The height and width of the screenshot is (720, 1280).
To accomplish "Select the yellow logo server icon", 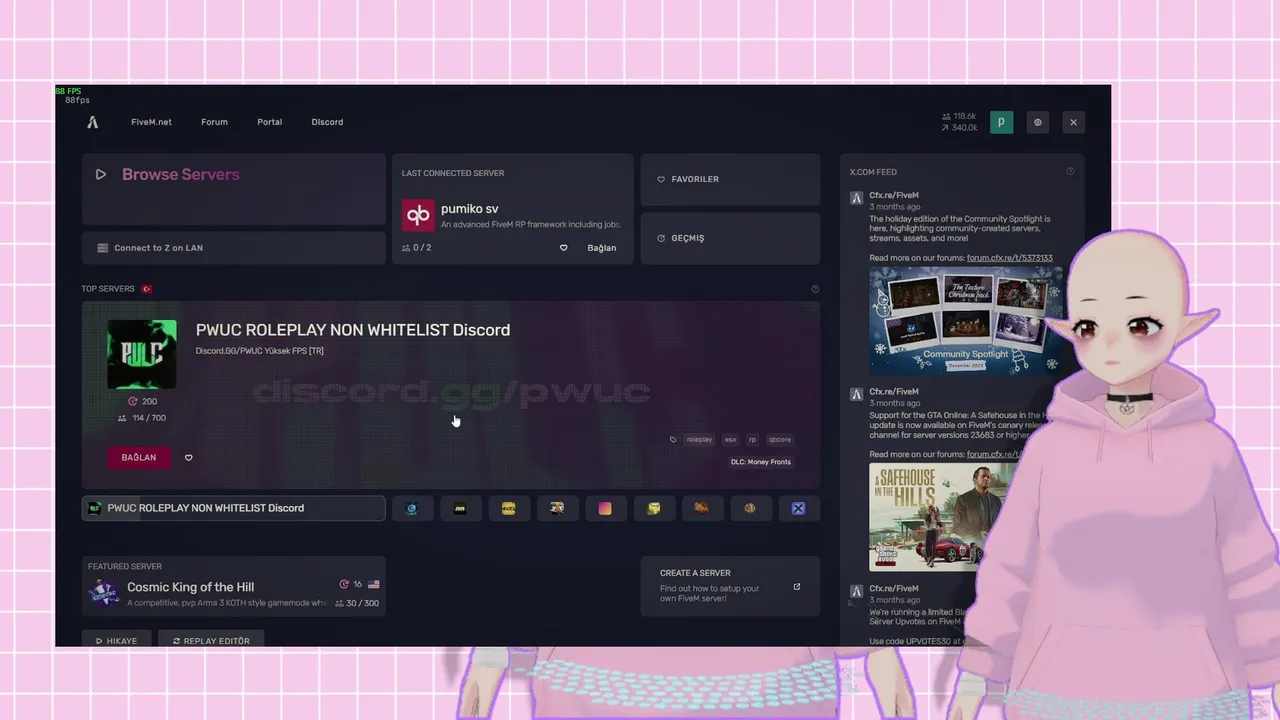I will click(508, 508).
